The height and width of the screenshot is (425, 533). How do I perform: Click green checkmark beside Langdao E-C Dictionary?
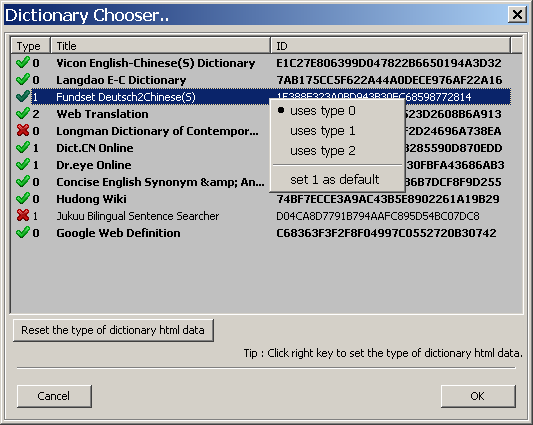23,80
